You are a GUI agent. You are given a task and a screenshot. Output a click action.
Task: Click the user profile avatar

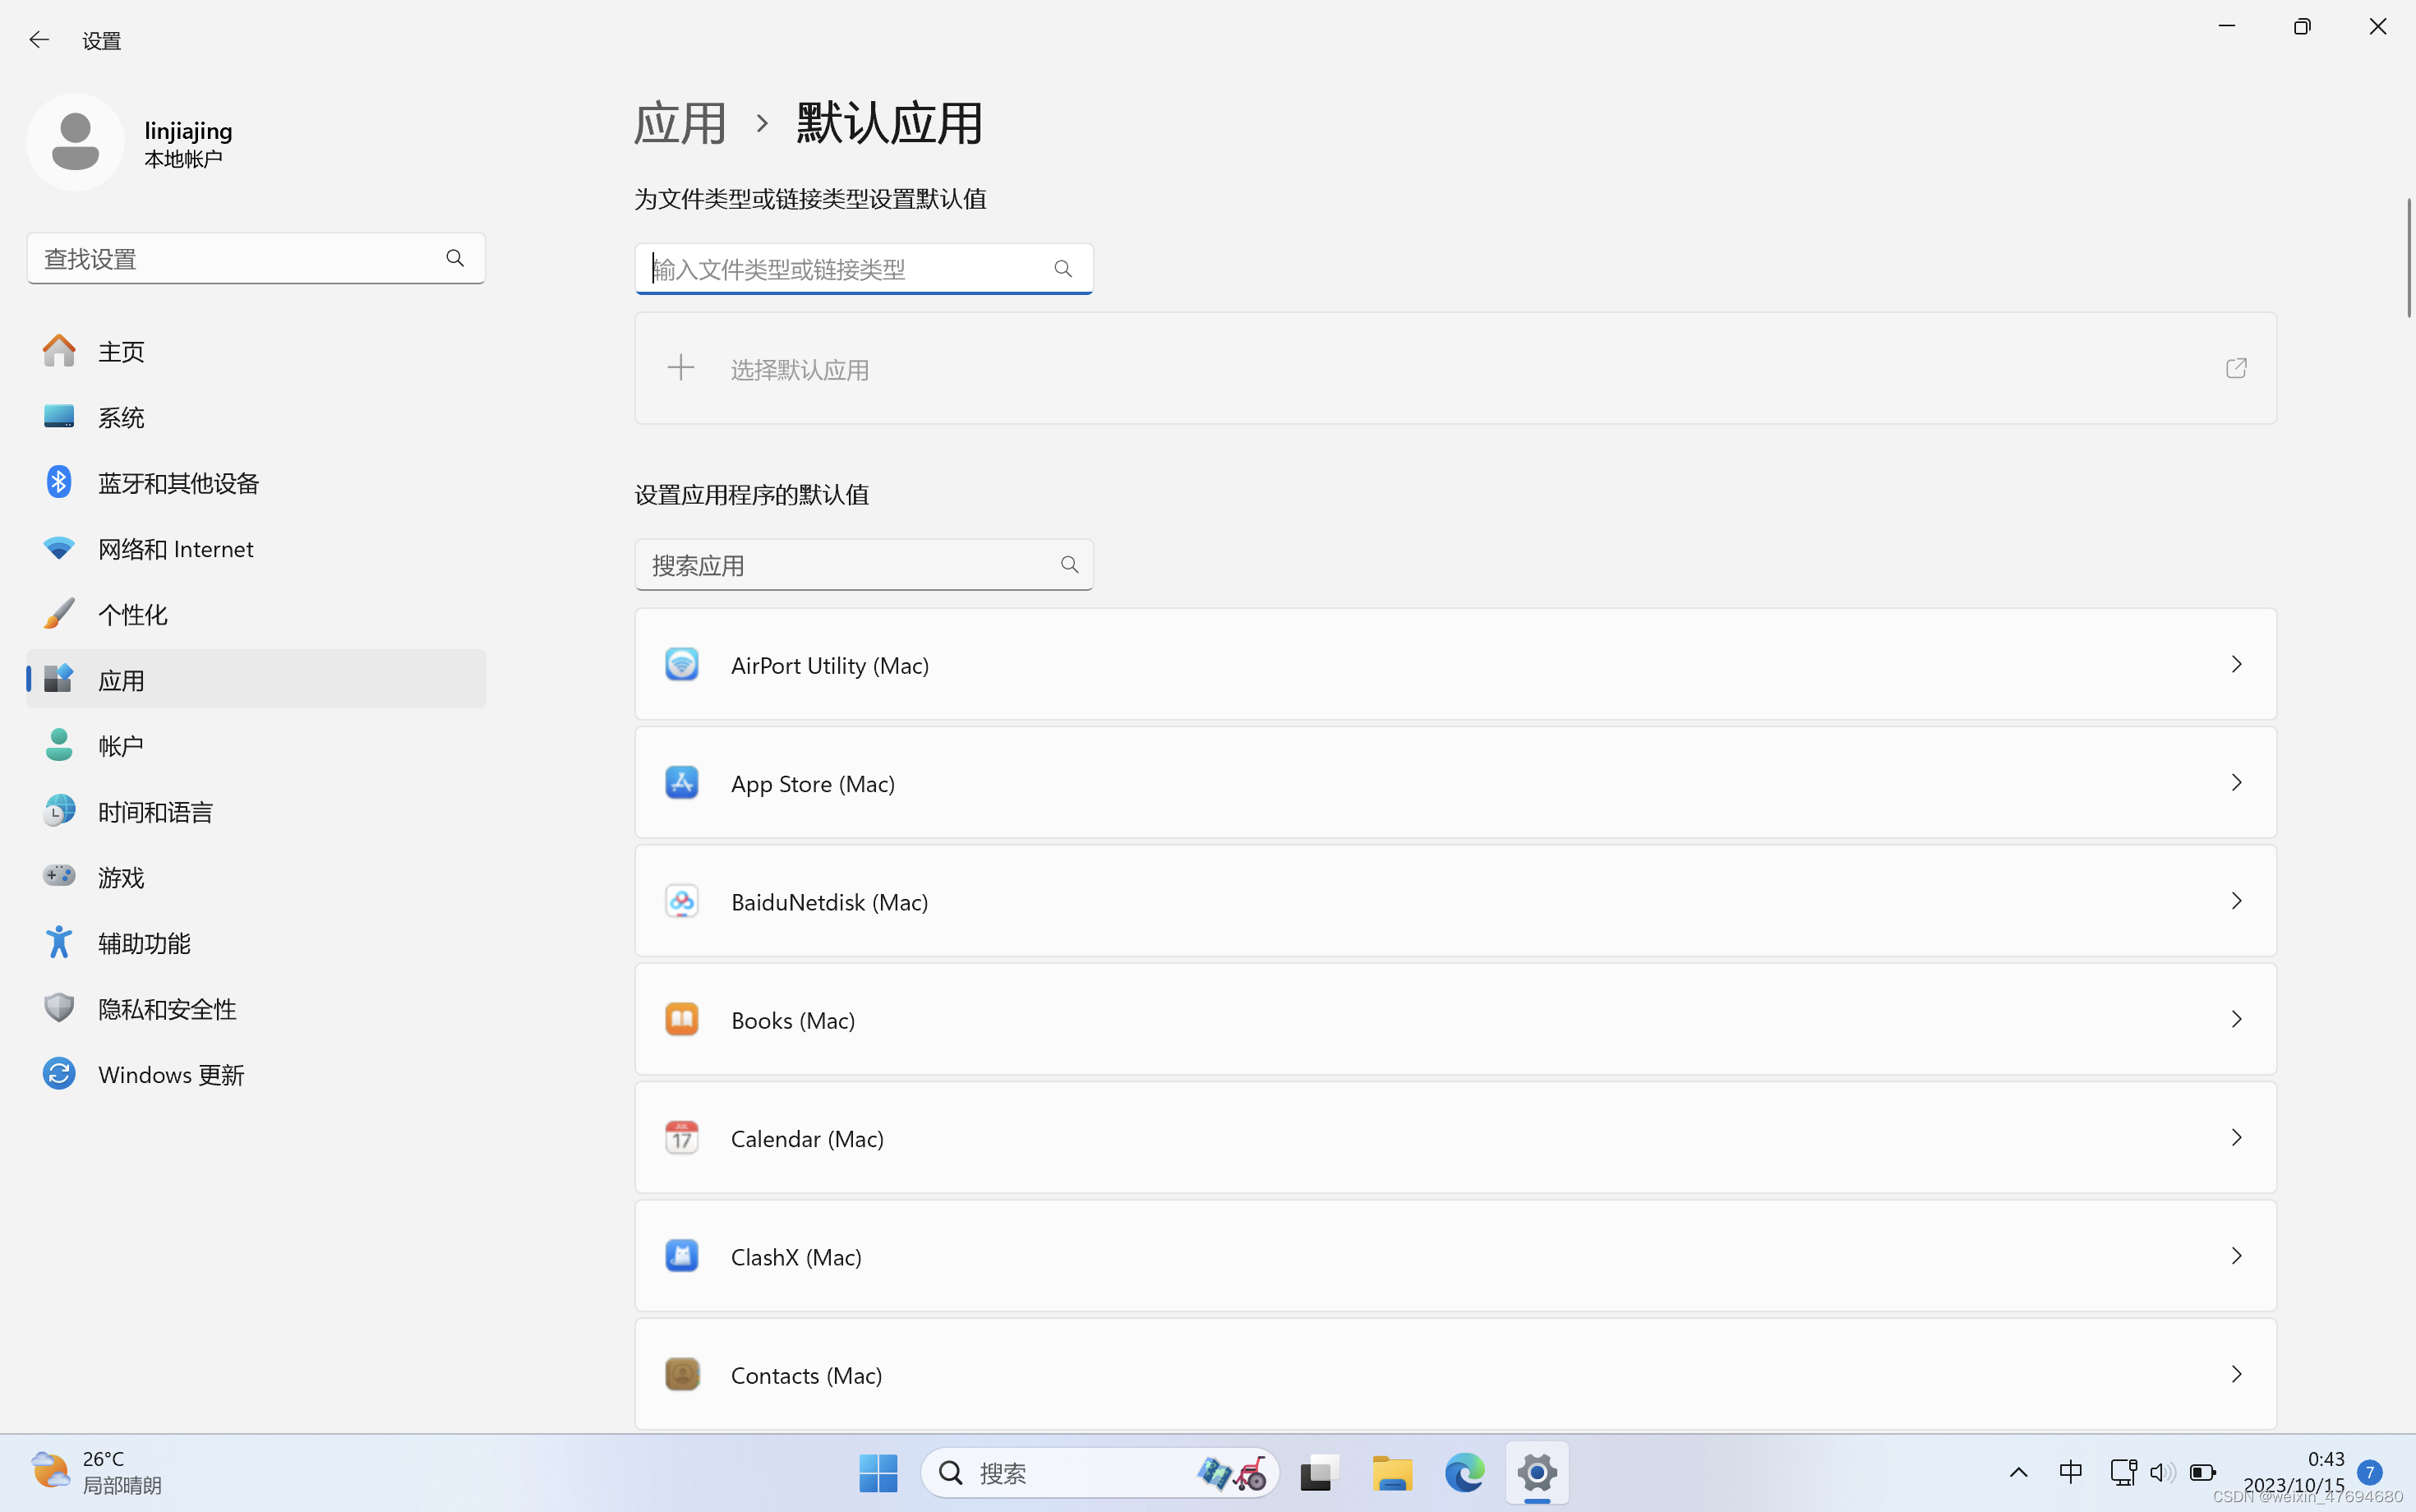click(75, 142)
